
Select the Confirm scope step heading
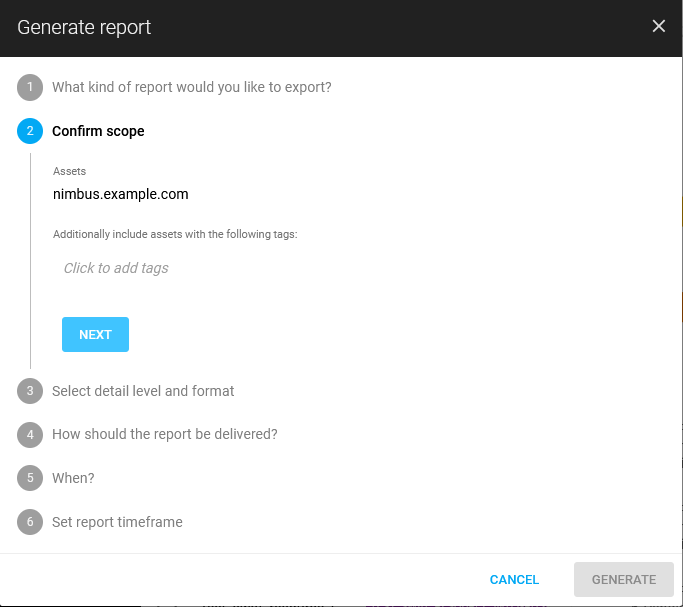coord(98,131)
